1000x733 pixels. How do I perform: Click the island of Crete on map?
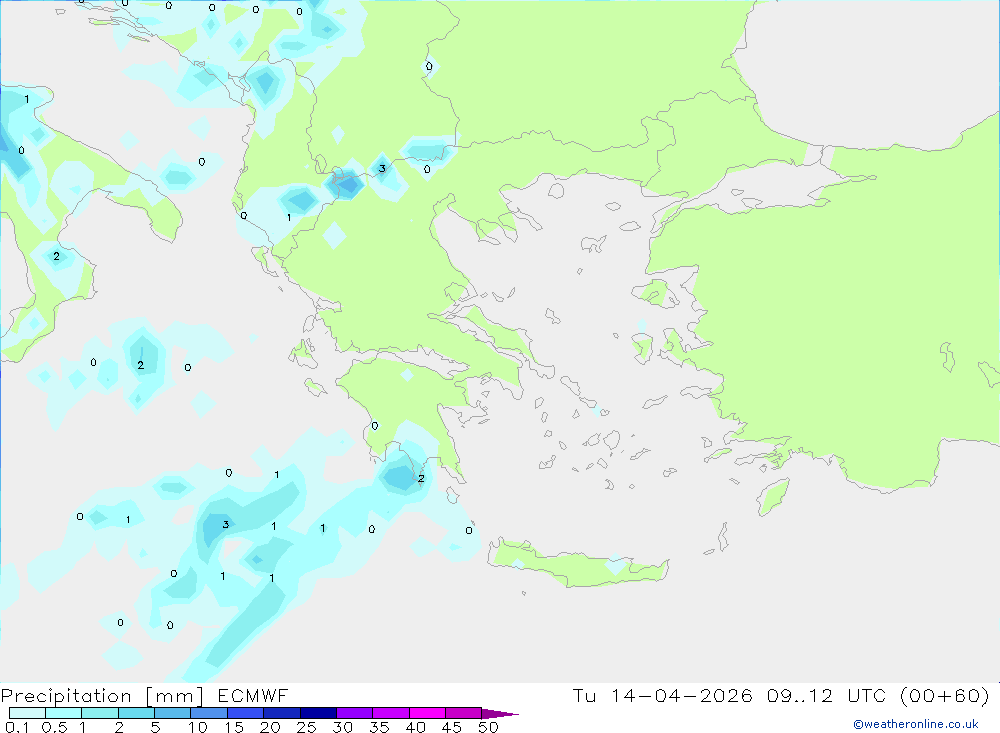(577, 563)
